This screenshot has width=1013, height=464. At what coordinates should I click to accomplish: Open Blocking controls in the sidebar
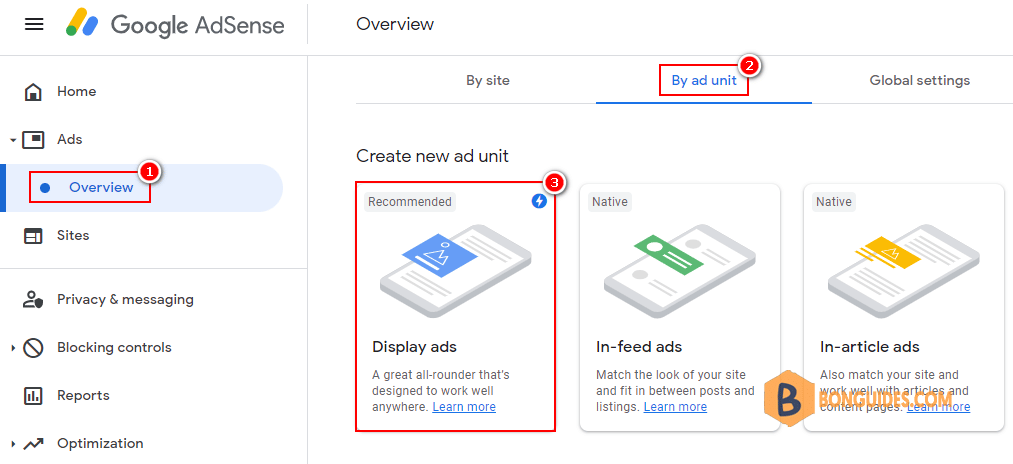click(x=114, y=348)
